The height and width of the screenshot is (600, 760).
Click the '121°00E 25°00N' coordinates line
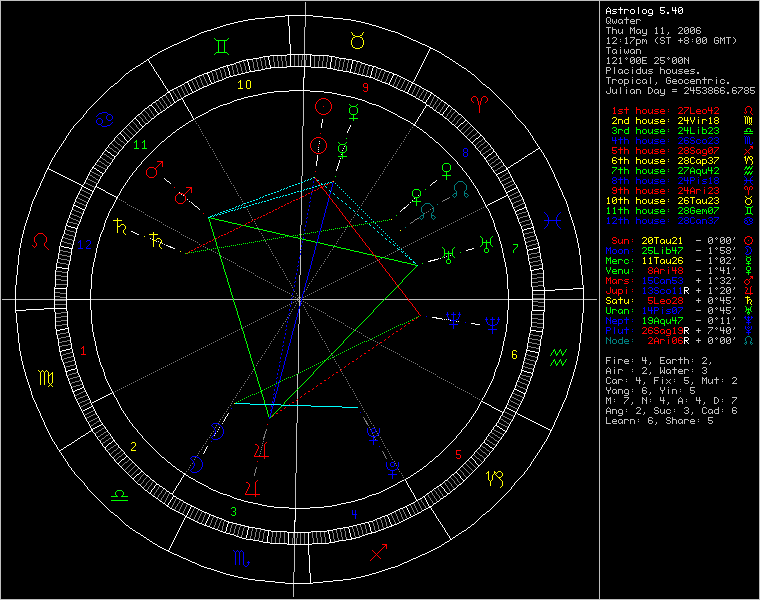click(647, 61)
